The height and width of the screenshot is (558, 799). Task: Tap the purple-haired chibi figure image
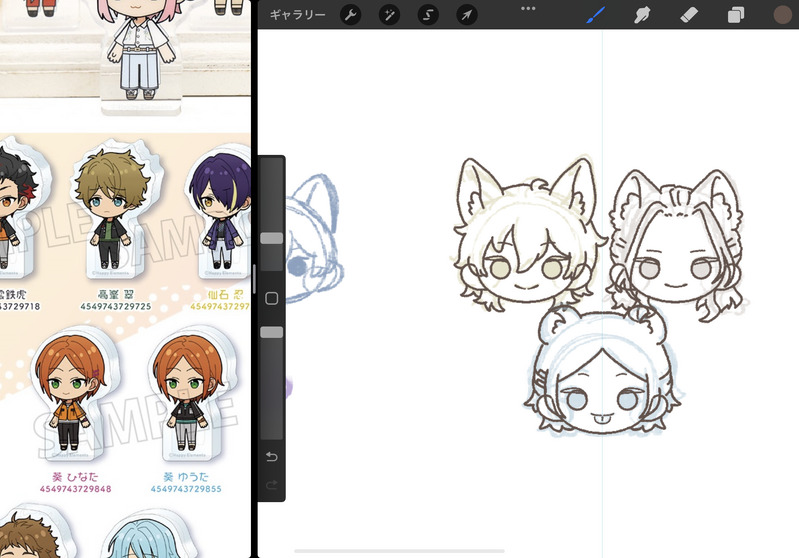click(x=221, y=211)
